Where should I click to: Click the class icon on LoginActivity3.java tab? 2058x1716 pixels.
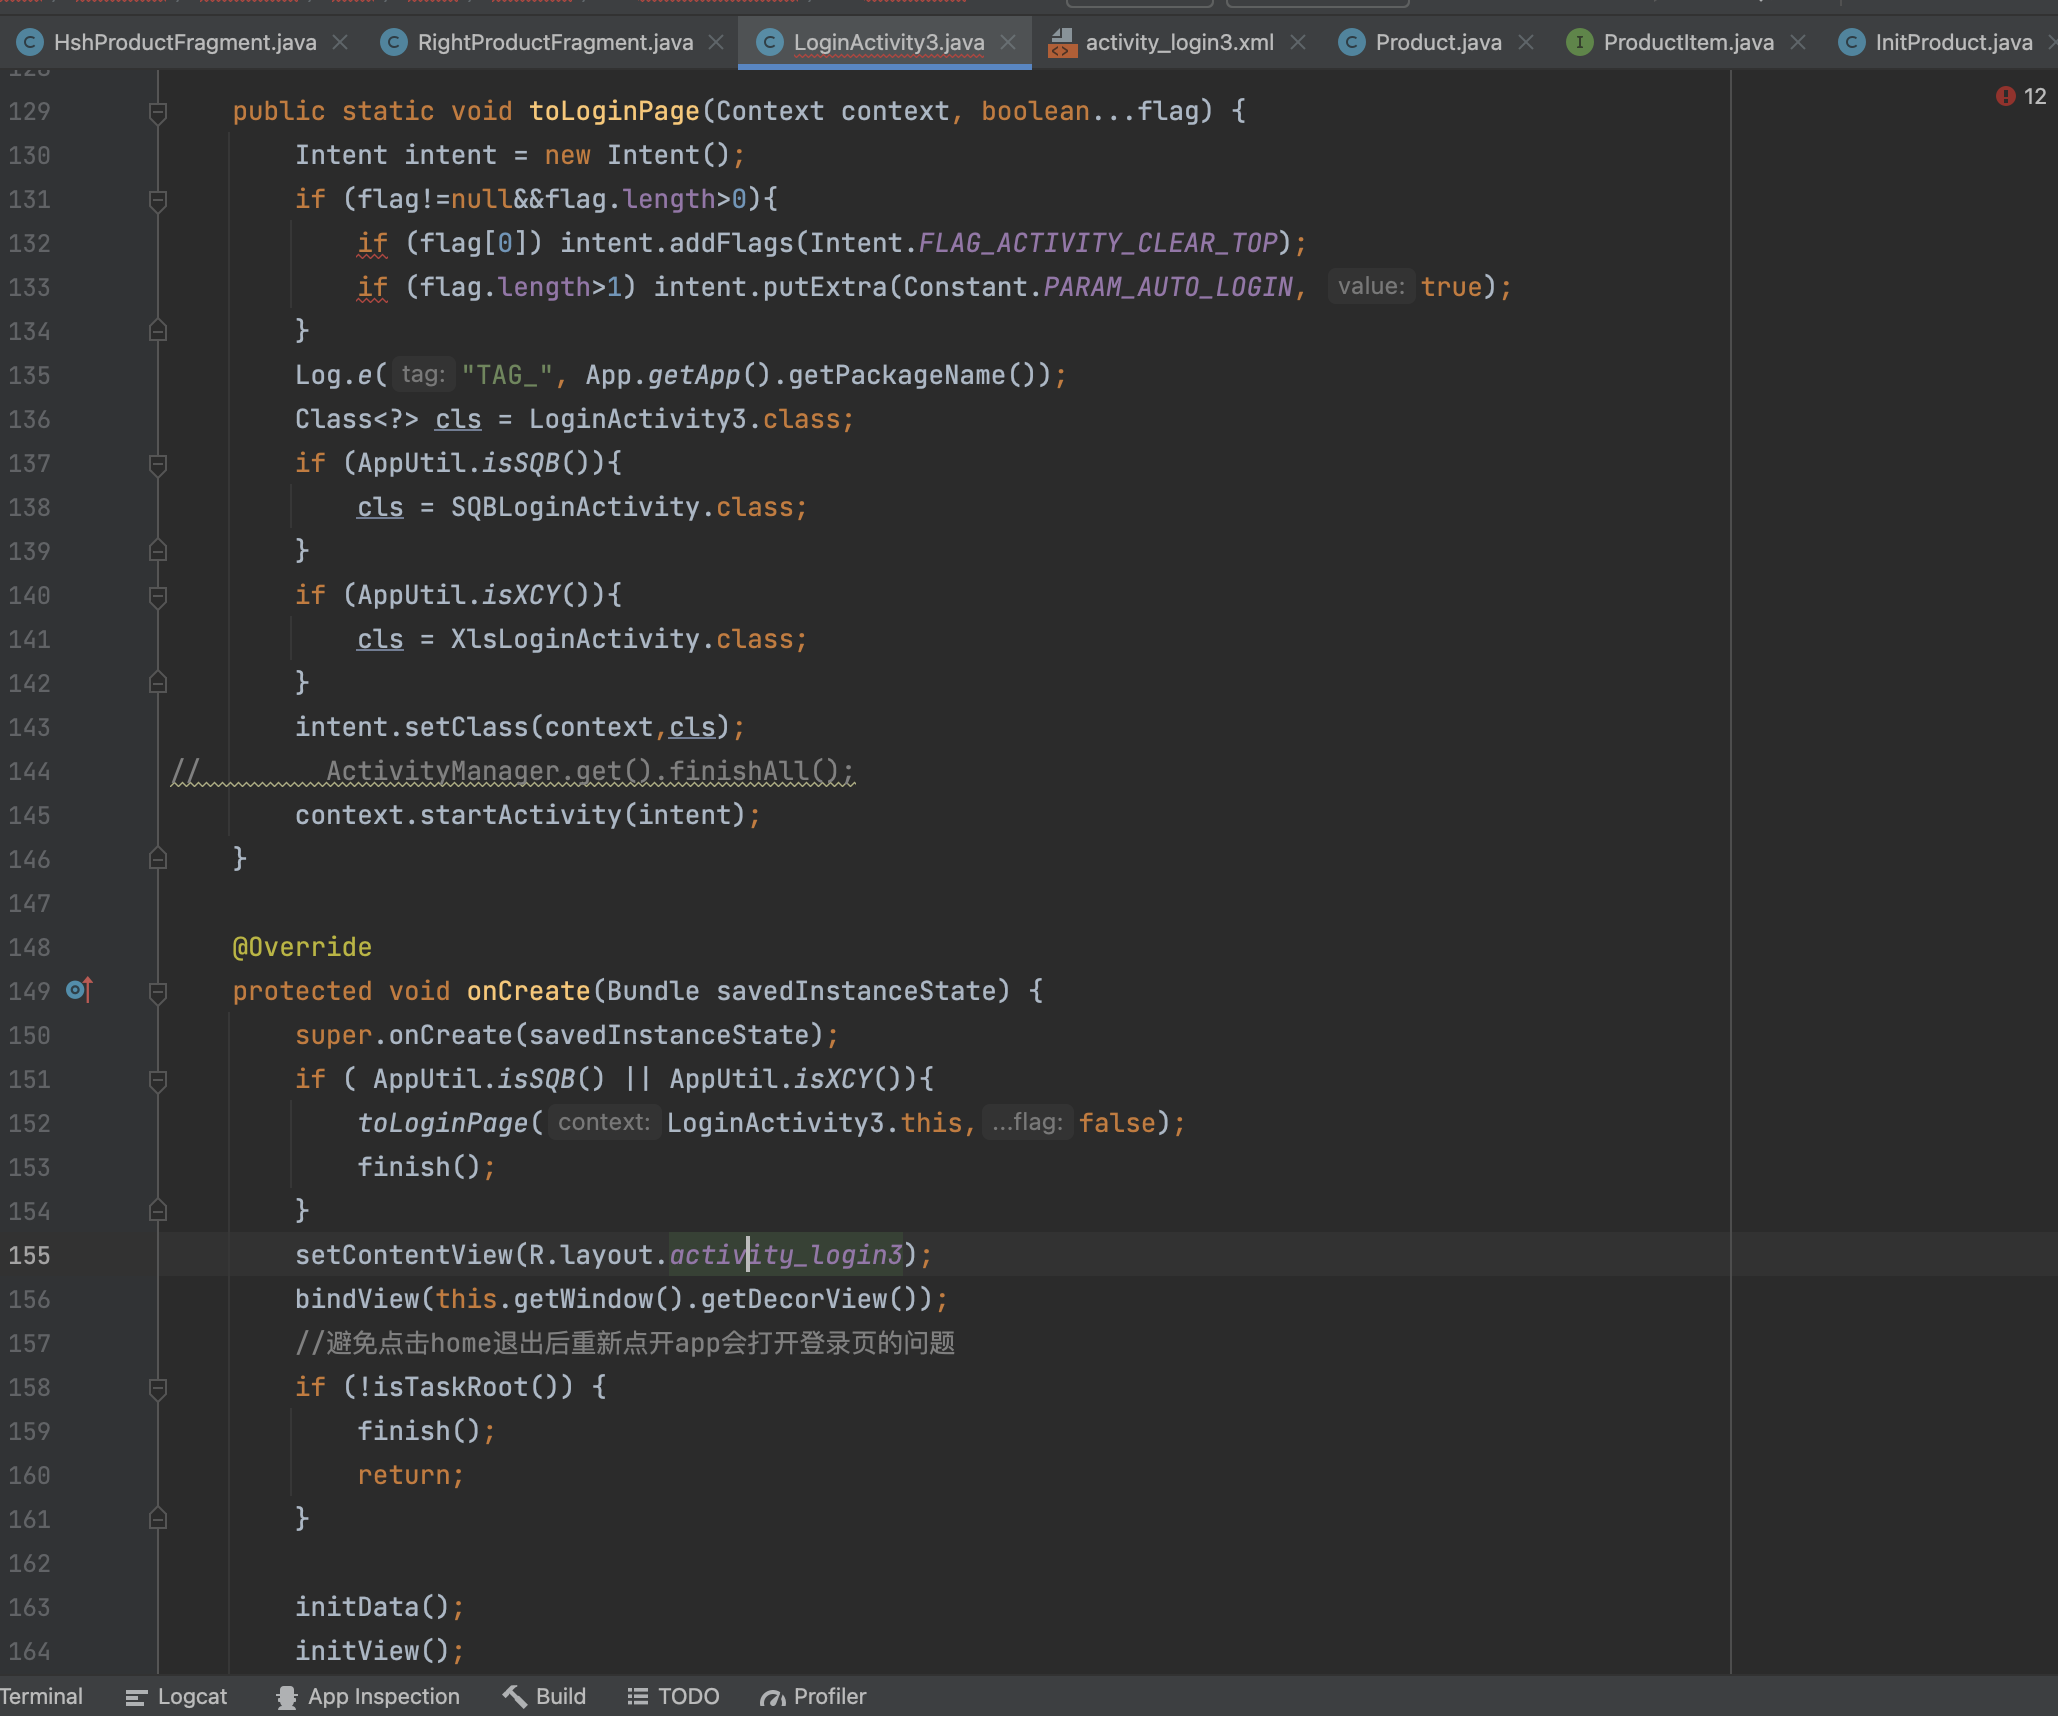[x=769, y=42]
